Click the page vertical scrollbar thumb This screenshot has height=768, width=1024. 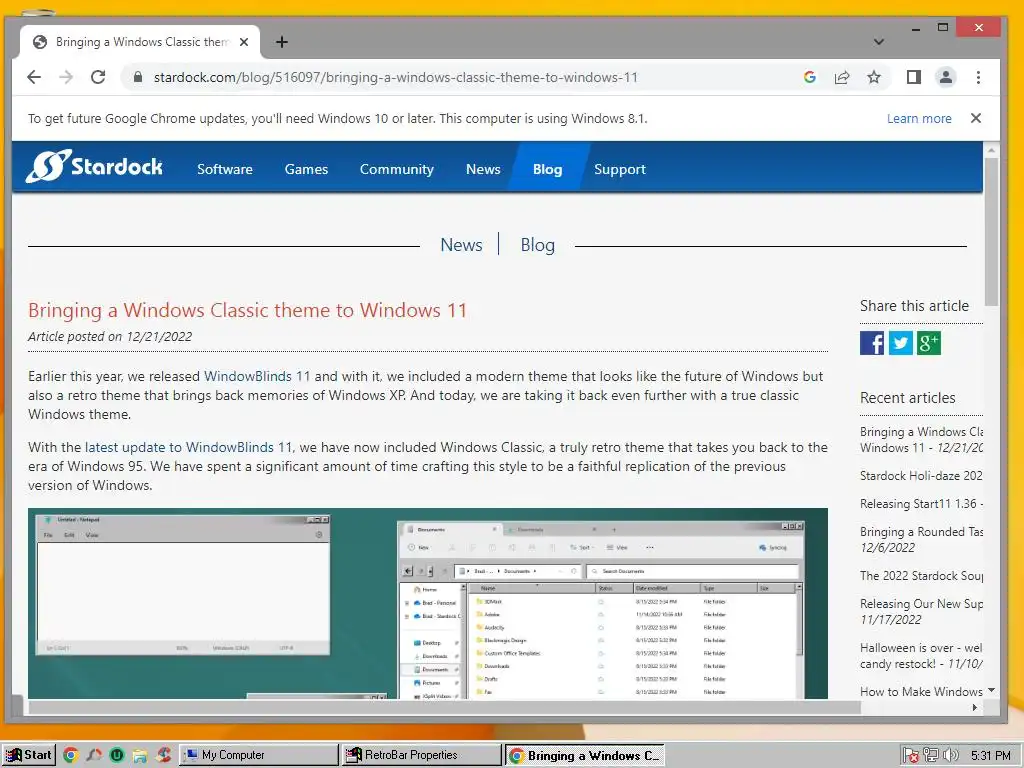coord(991,232)
